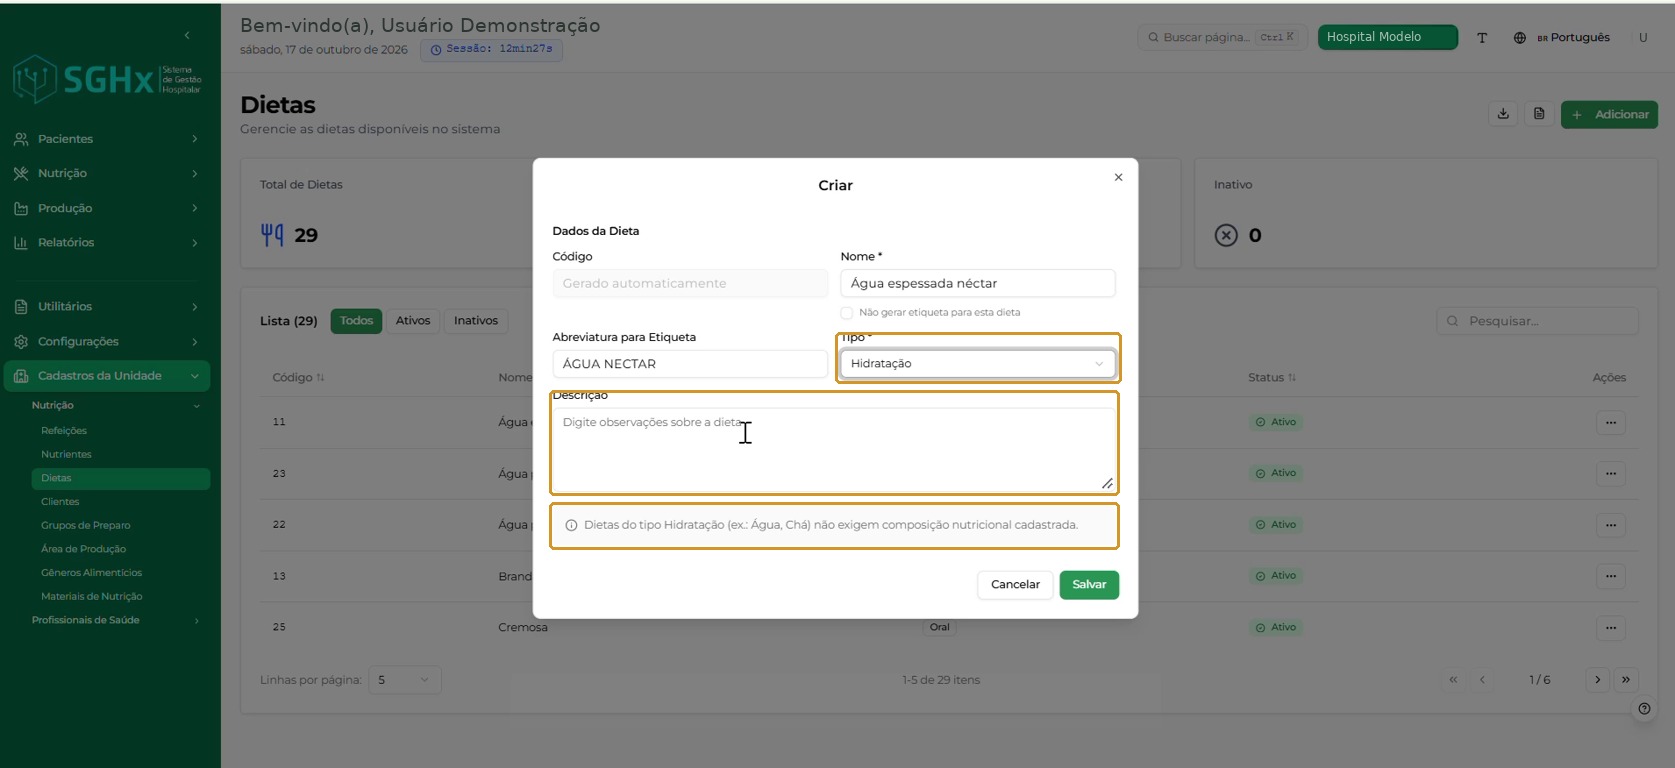Screen dimensions: 1675x768
Task: Open the help question mark icon
Action: 1644,709
